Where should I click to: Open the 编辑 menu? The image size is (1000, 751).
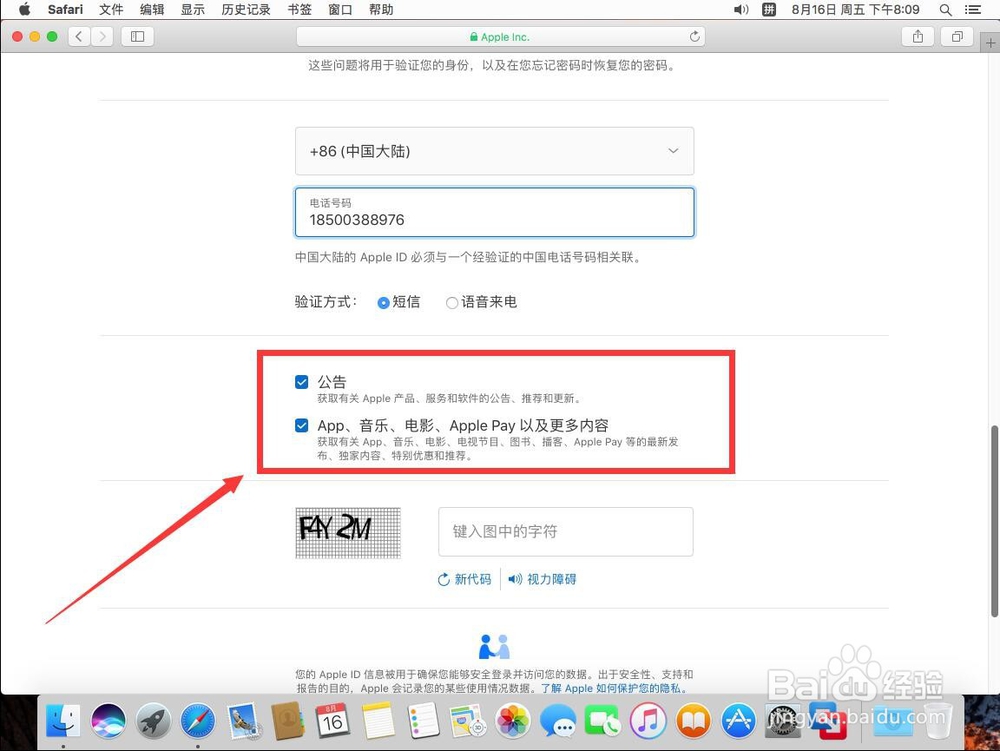click(x=152, y=10)
